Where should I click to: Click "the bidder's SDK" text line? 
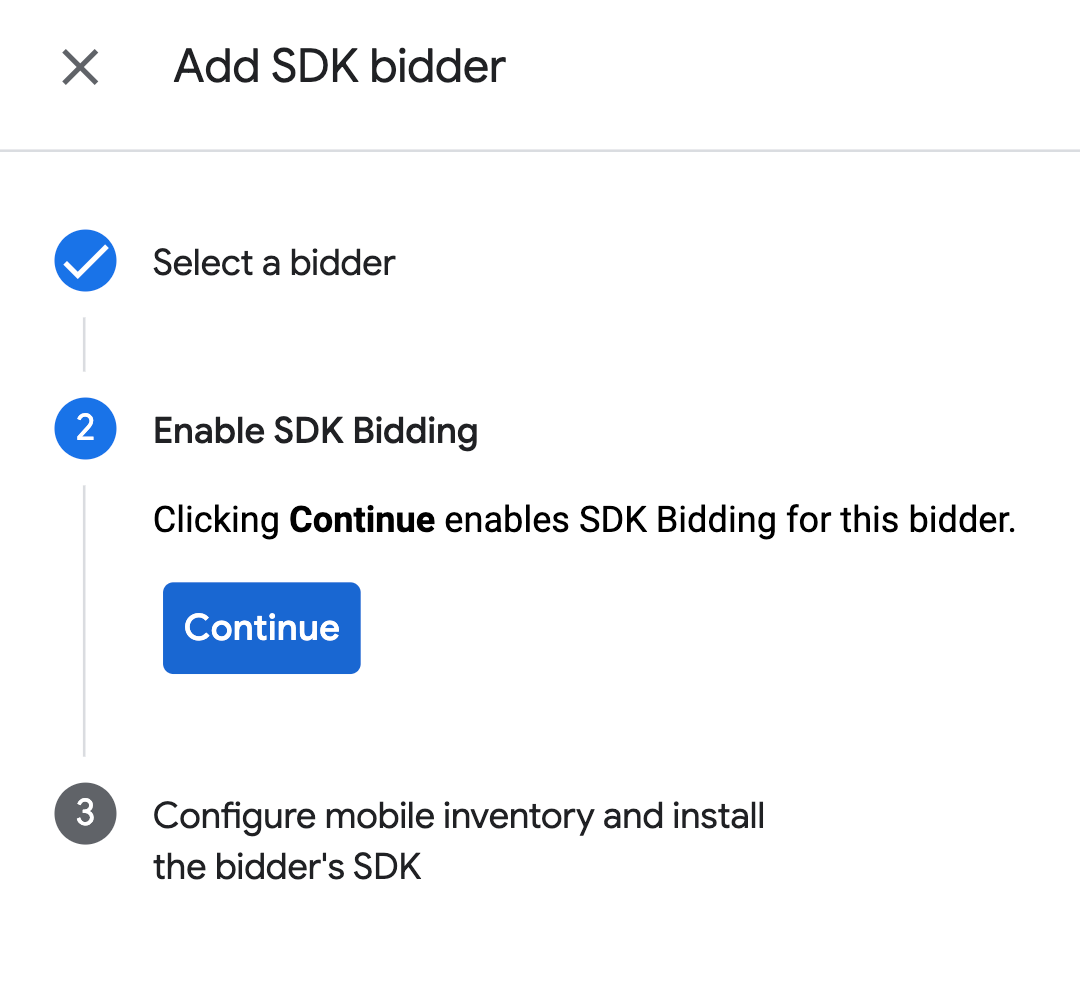287,866
